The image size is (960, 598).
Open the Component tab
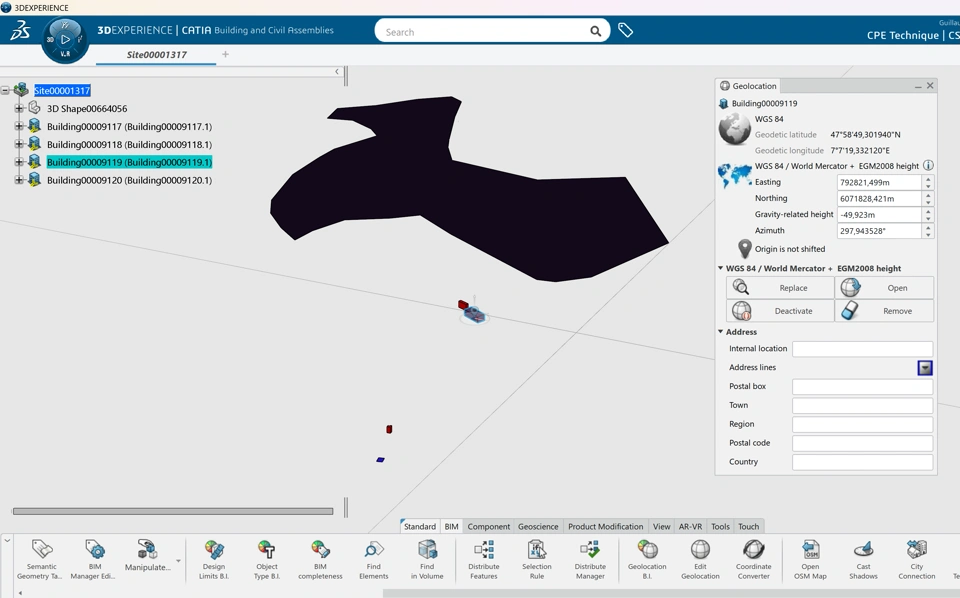(x=489, y=526)
